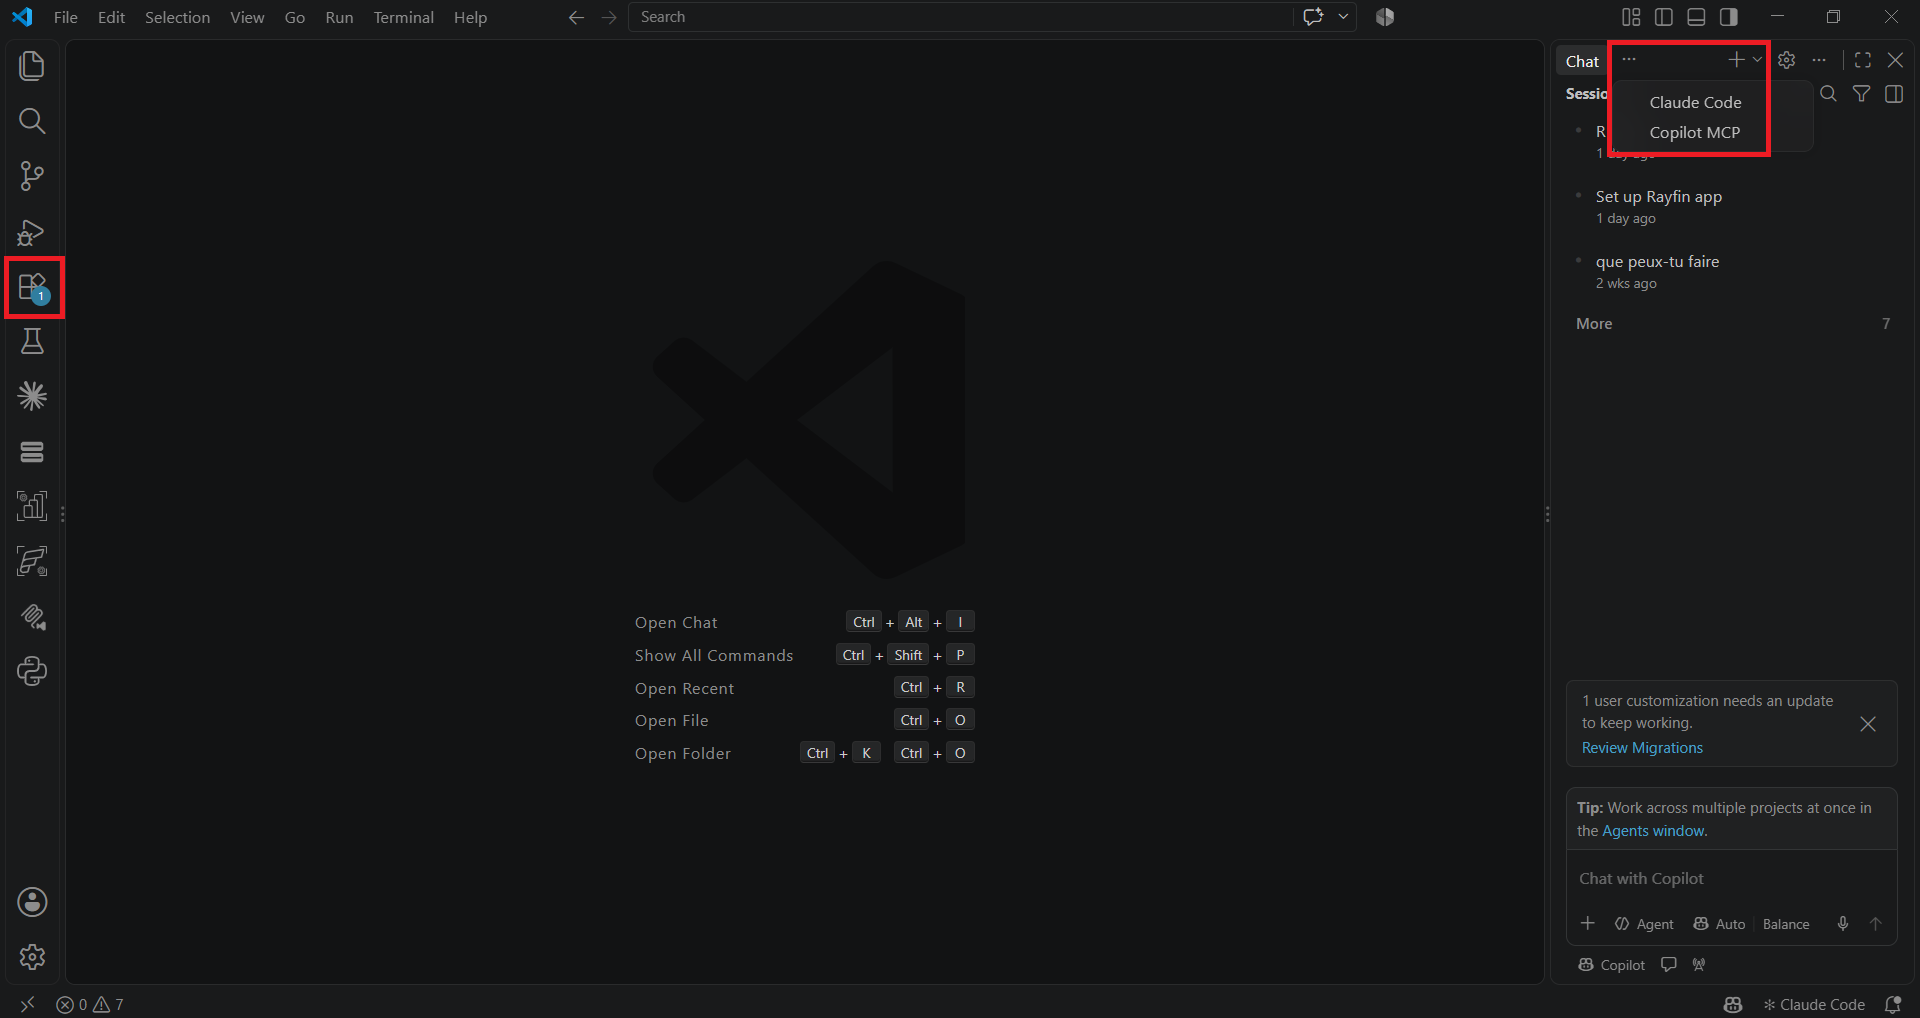Add context with plus icon in chat input

tap(1588, 923)
